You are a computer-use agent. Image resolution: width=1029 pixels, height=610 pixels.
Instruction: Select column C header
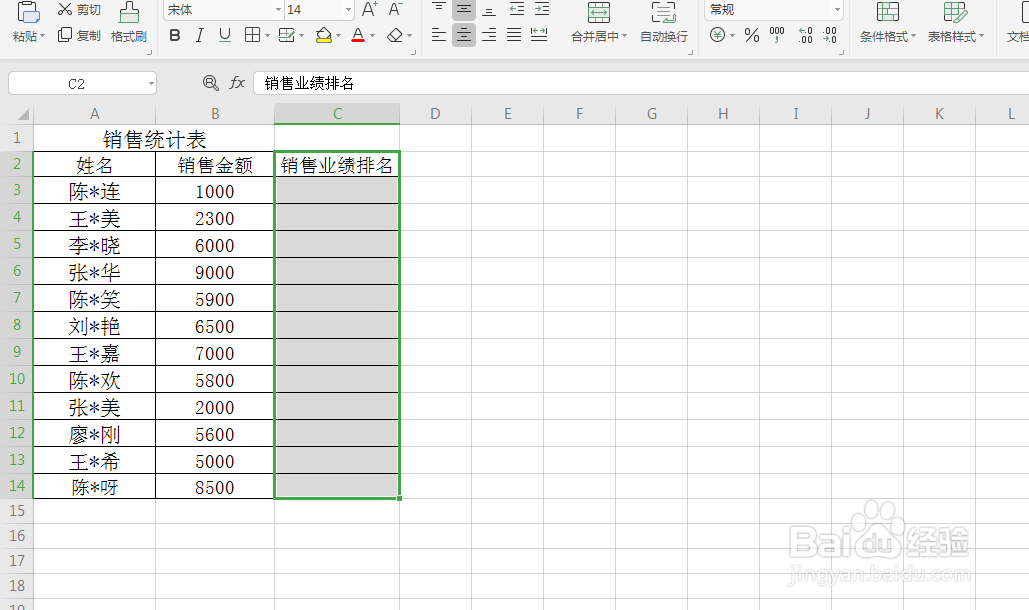pos(337,113)
